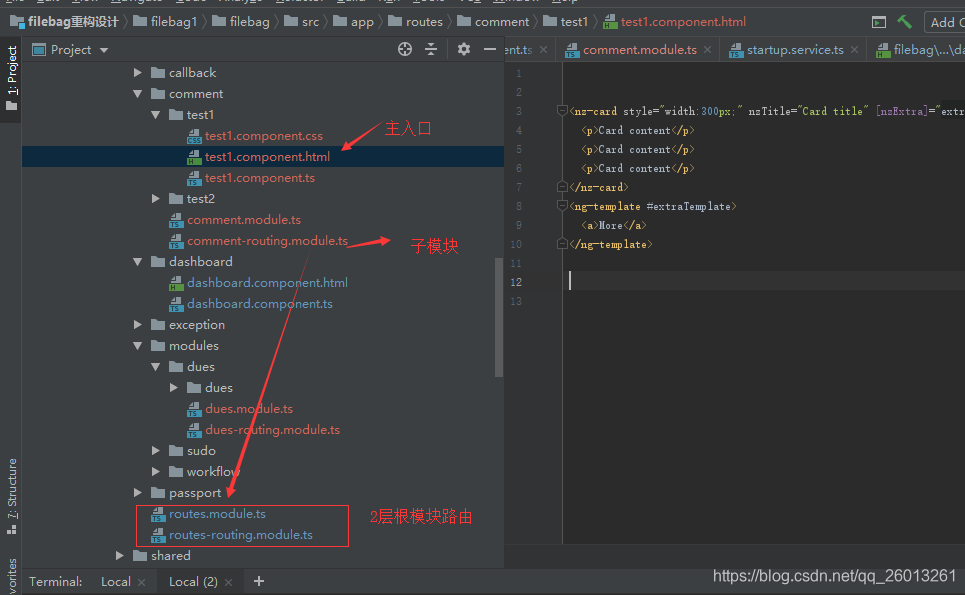965x595 pixels.
Task: Expand the passport folder
Action: pyautogui.click(x=138, y=493)
